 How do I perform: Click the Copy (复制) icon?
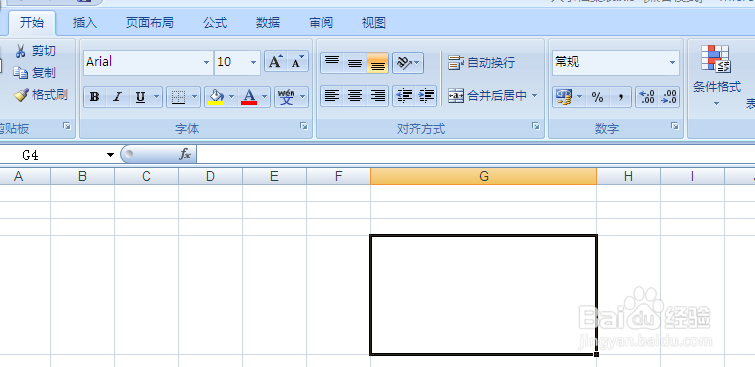21,73
